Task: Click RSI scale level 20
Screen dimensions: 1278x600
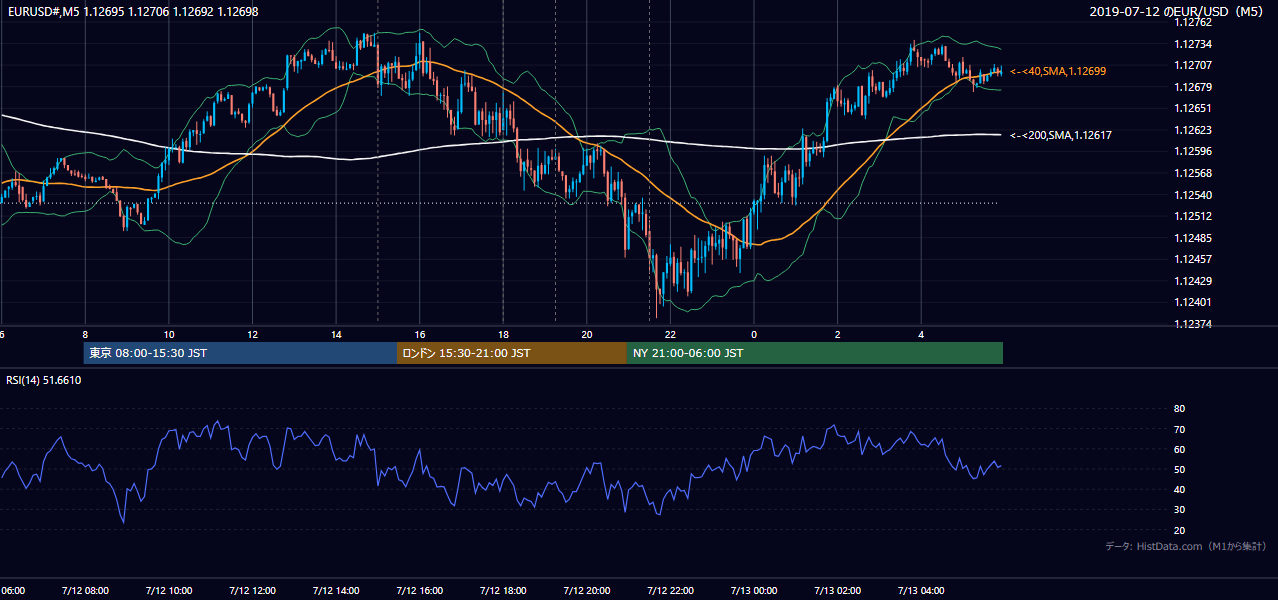Action: 1179,530
